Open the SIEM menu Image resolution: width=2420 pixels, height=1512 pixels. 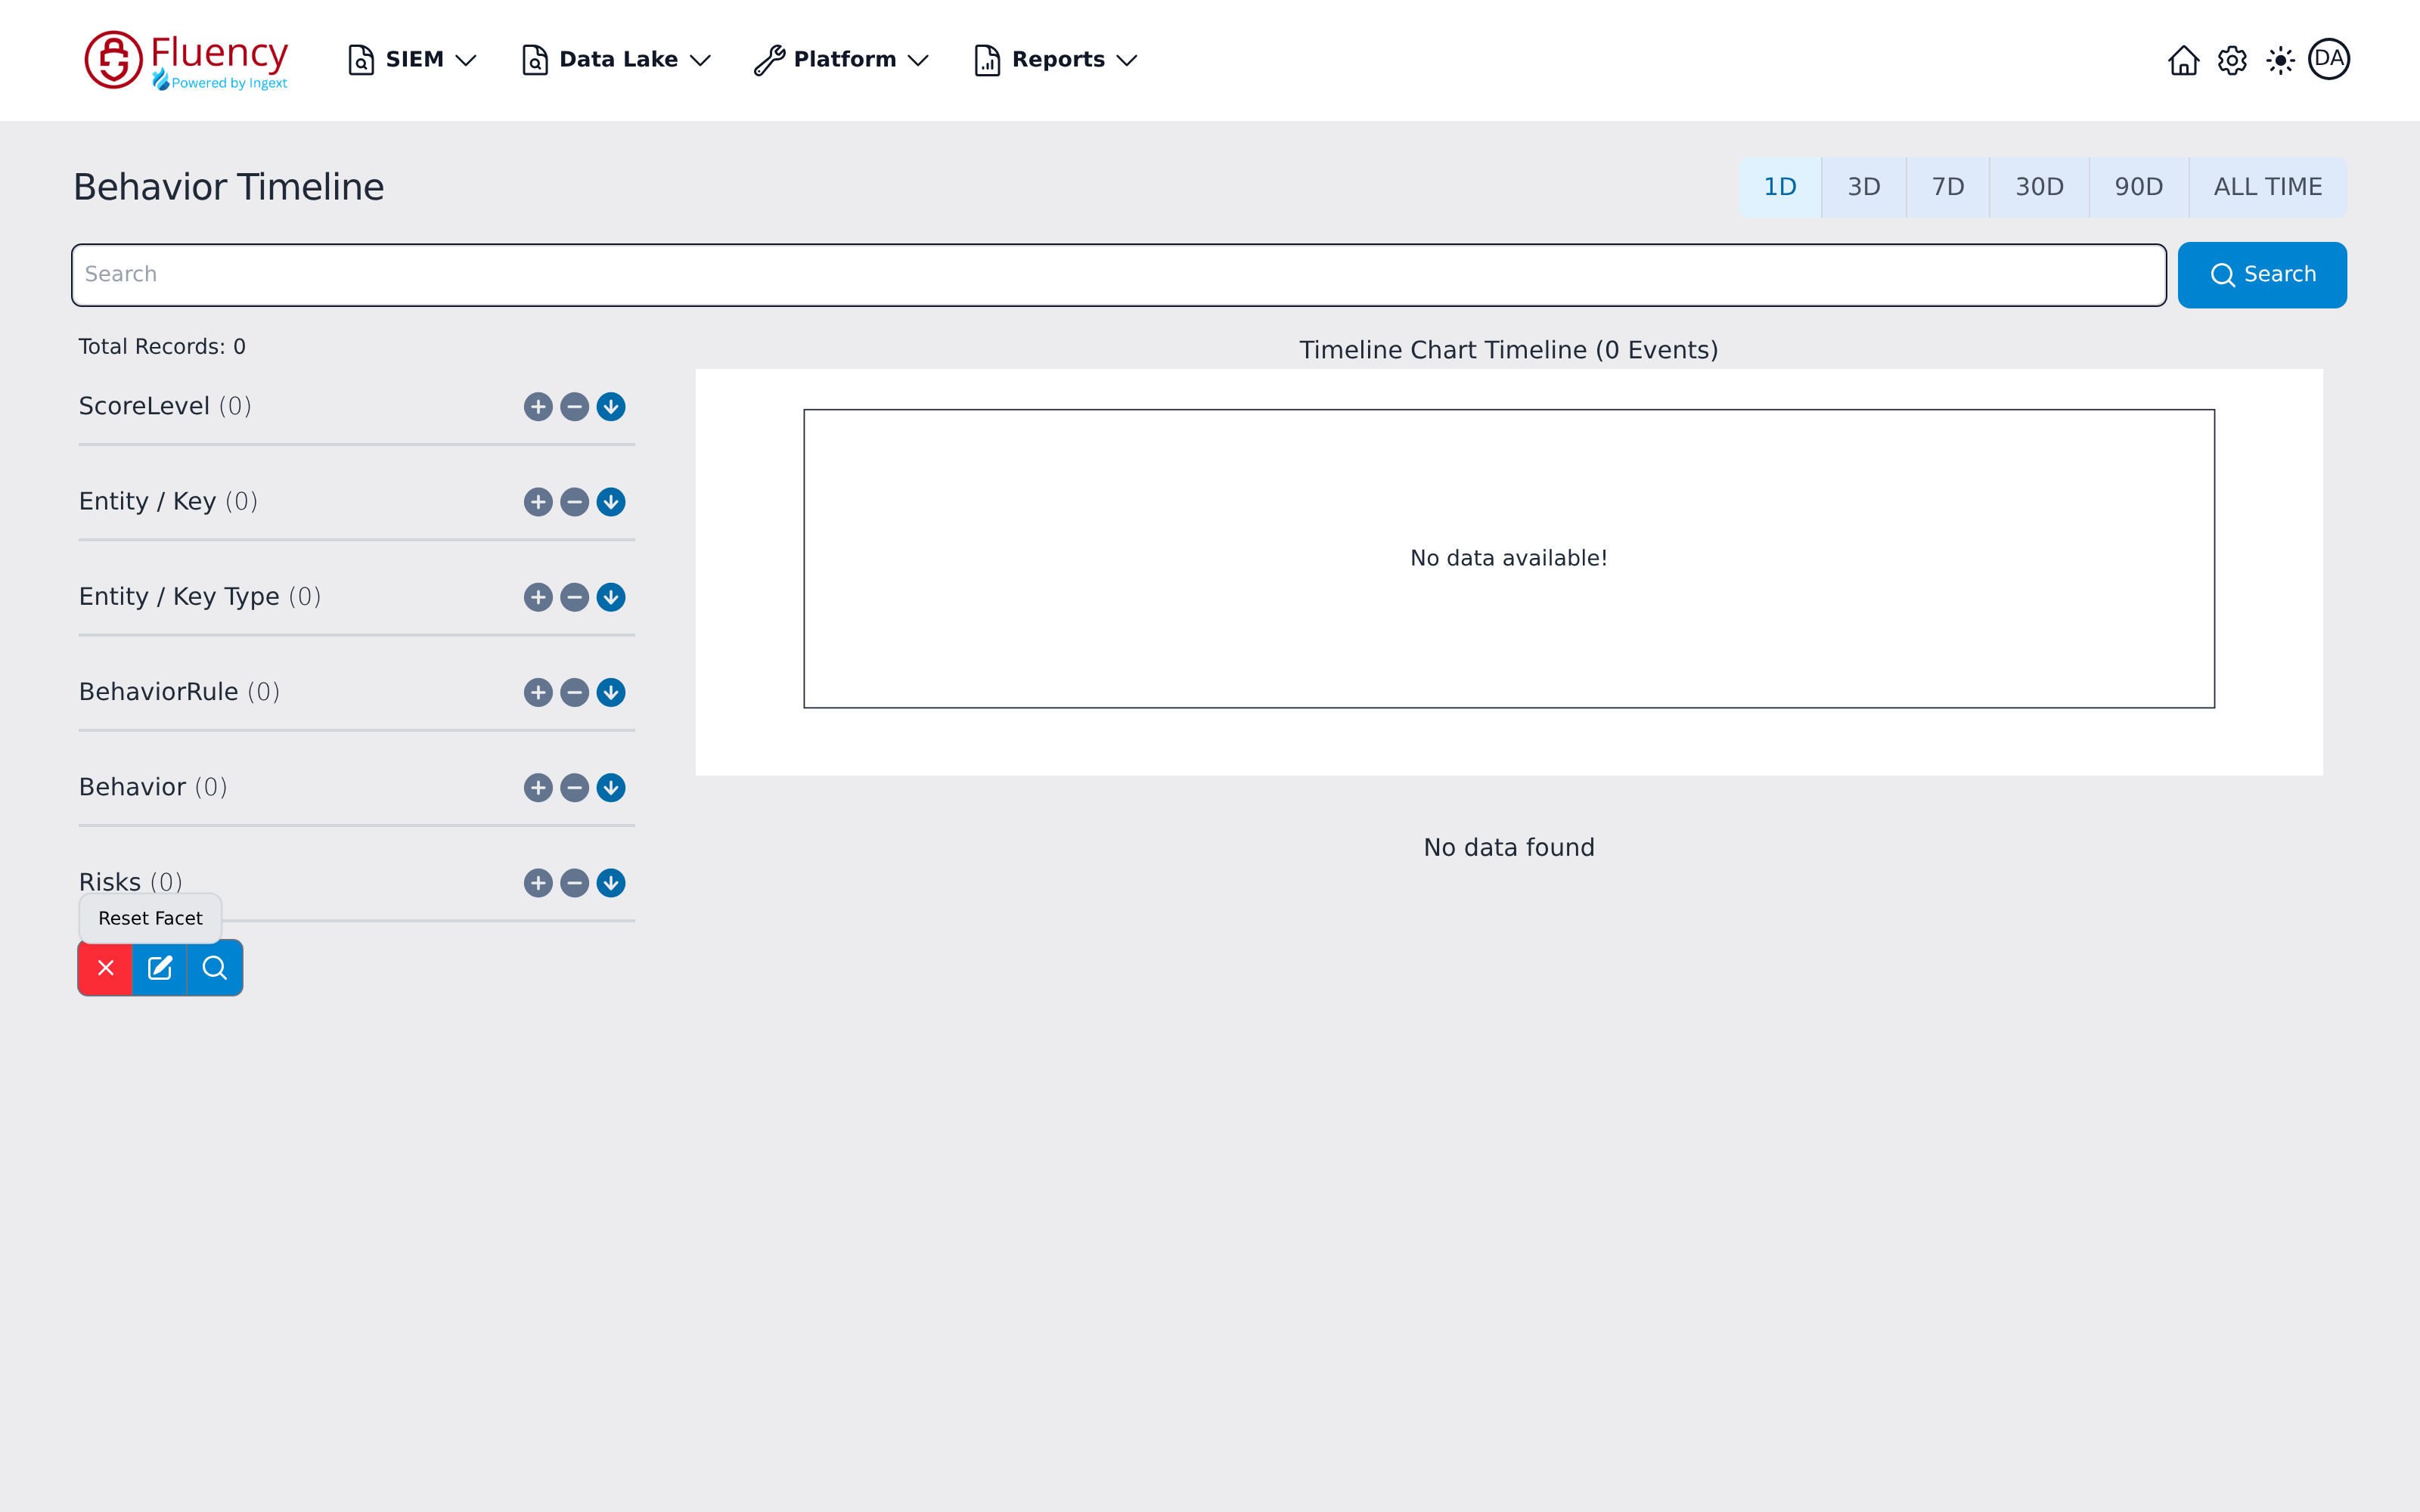click(412, 60)
